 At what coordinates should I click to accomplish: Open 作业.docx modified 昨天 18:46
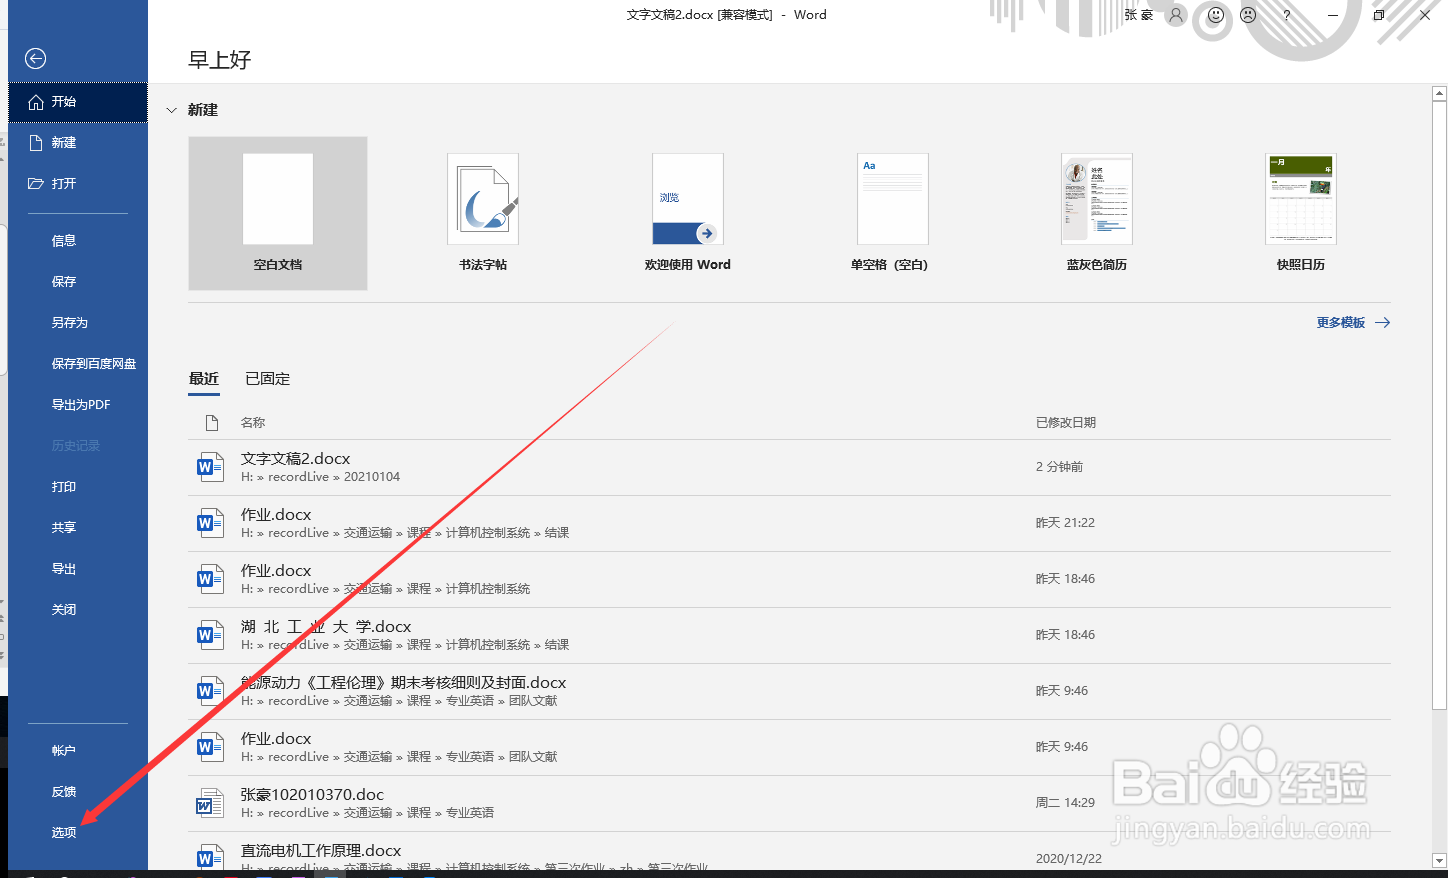(x=789, y=580)
